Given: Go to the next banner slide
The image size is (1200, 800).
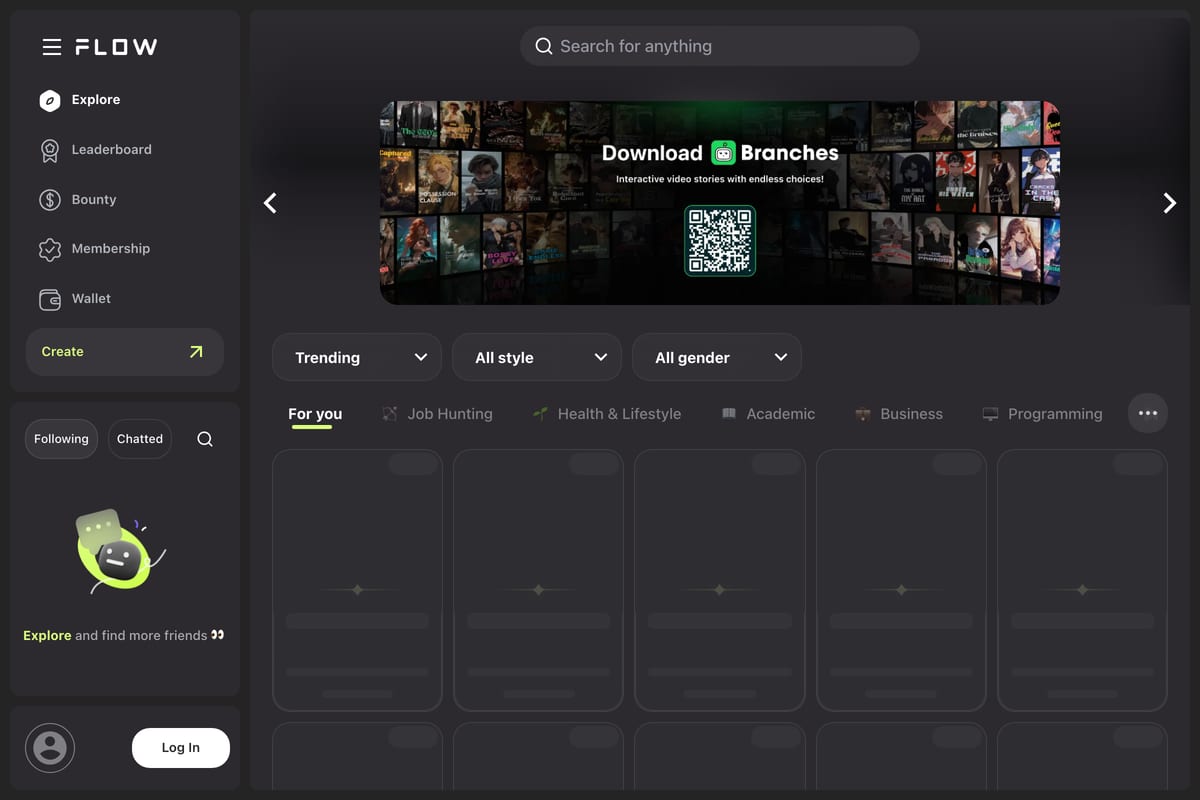Looking at the screenshot, I should (x=1170, y=203).
